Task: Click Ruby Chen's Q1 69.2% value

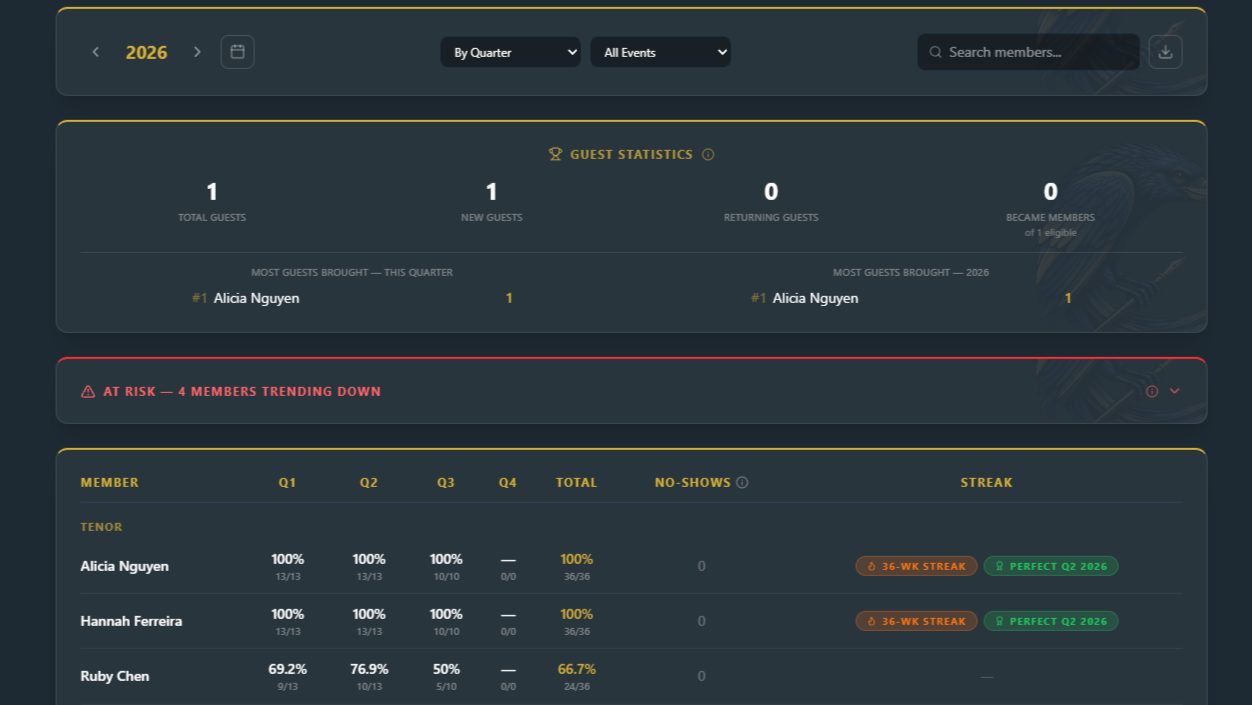Action: (x=287, y=669)
